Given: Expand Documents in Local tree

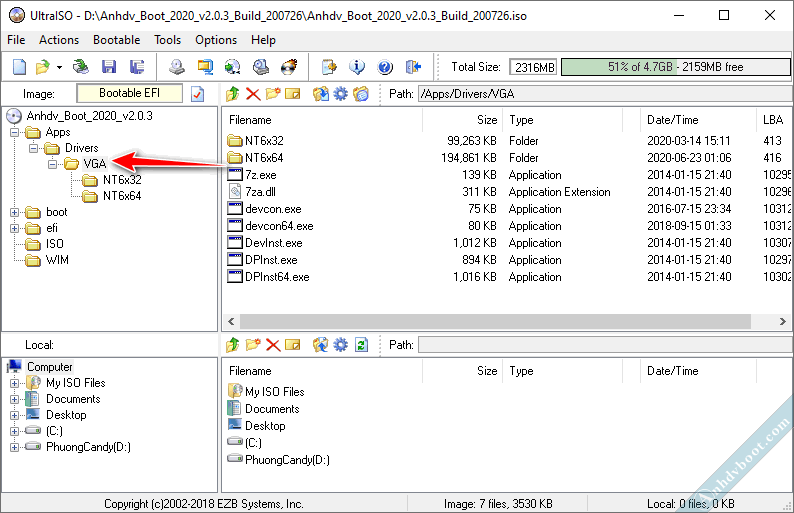Looking at the screenshot, I should 14,400.
